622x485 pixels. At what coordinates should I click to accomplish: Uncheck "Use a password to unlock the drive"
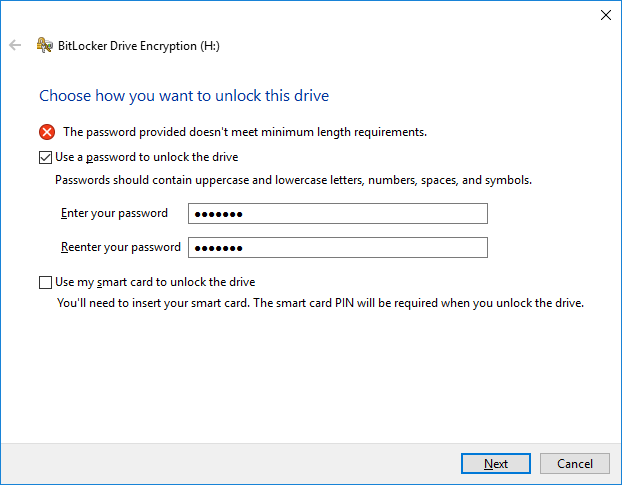point(45,157)
